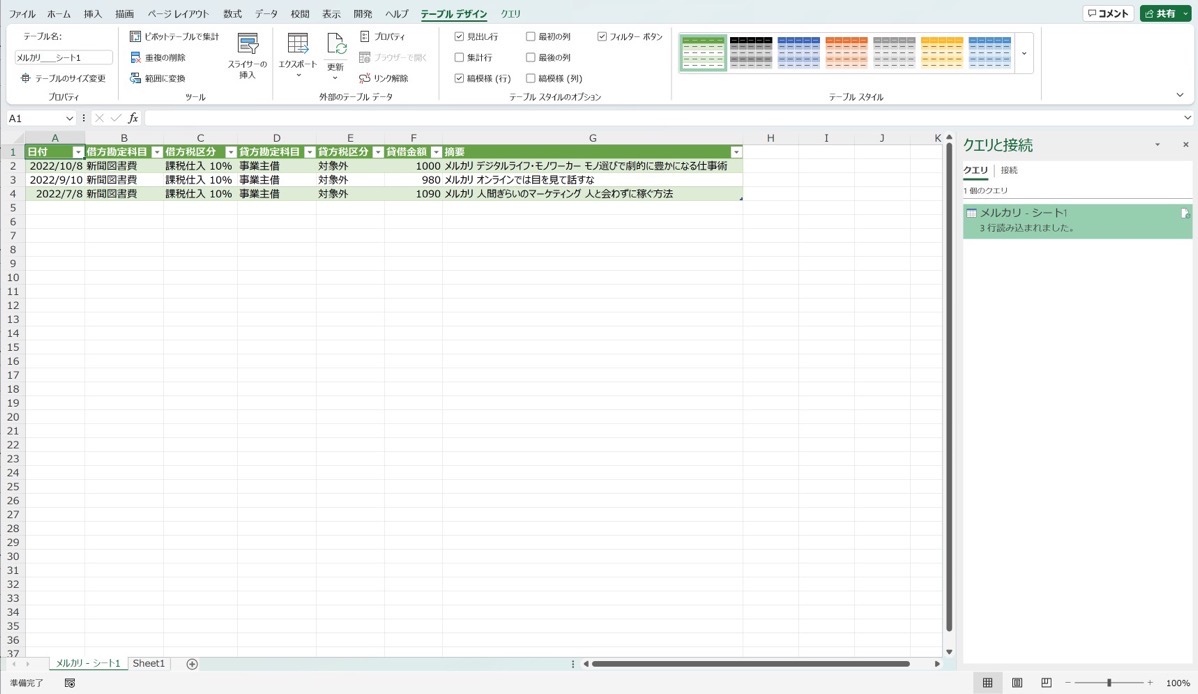Viewport: 1198px width, 694px height.
Task: Enable 縞模様 (列) checkbox
Action: tap(530, 78)
